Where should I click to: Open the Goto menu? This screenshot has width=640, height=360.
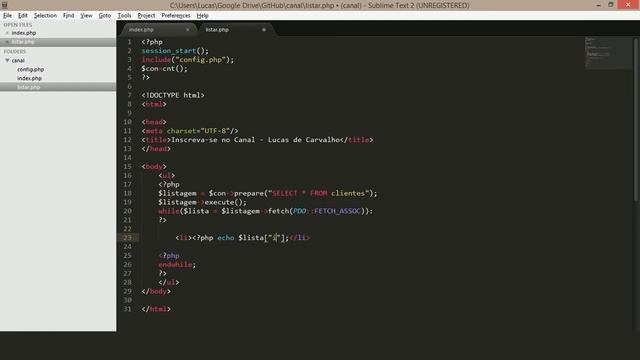click(104, 16)
